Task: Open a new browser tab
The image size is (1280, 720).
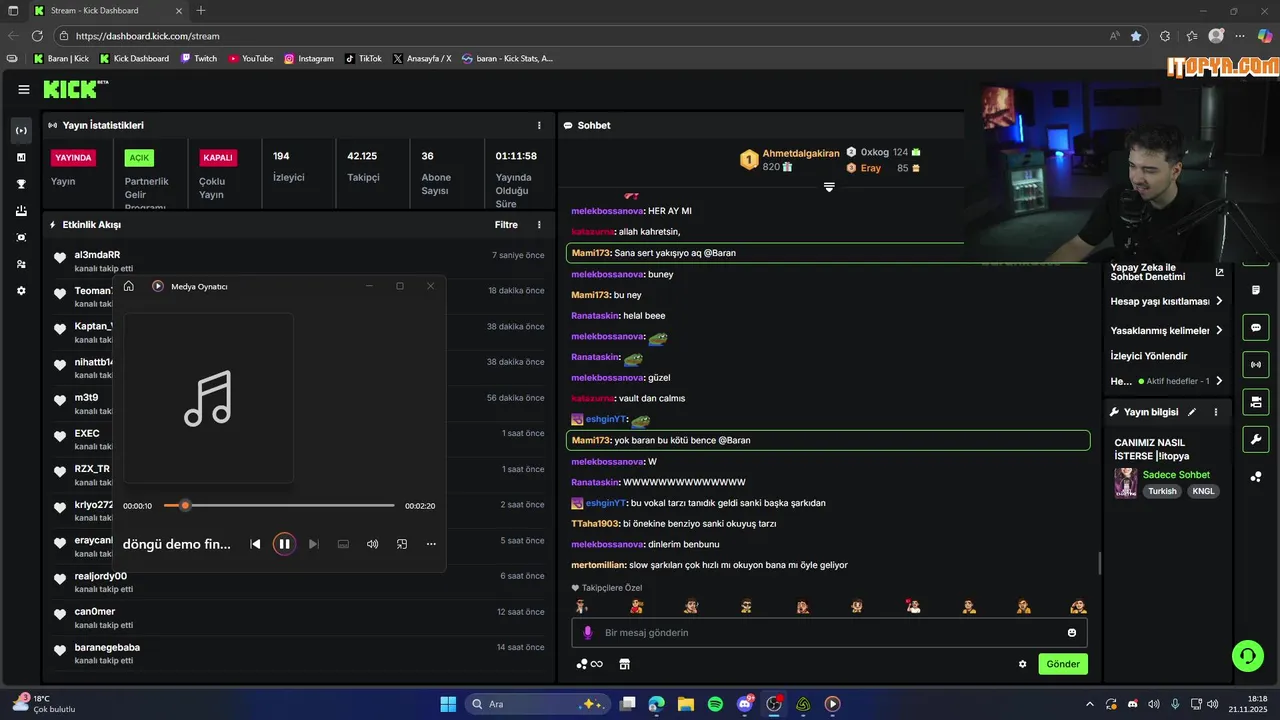Action: tap(201, 11)
